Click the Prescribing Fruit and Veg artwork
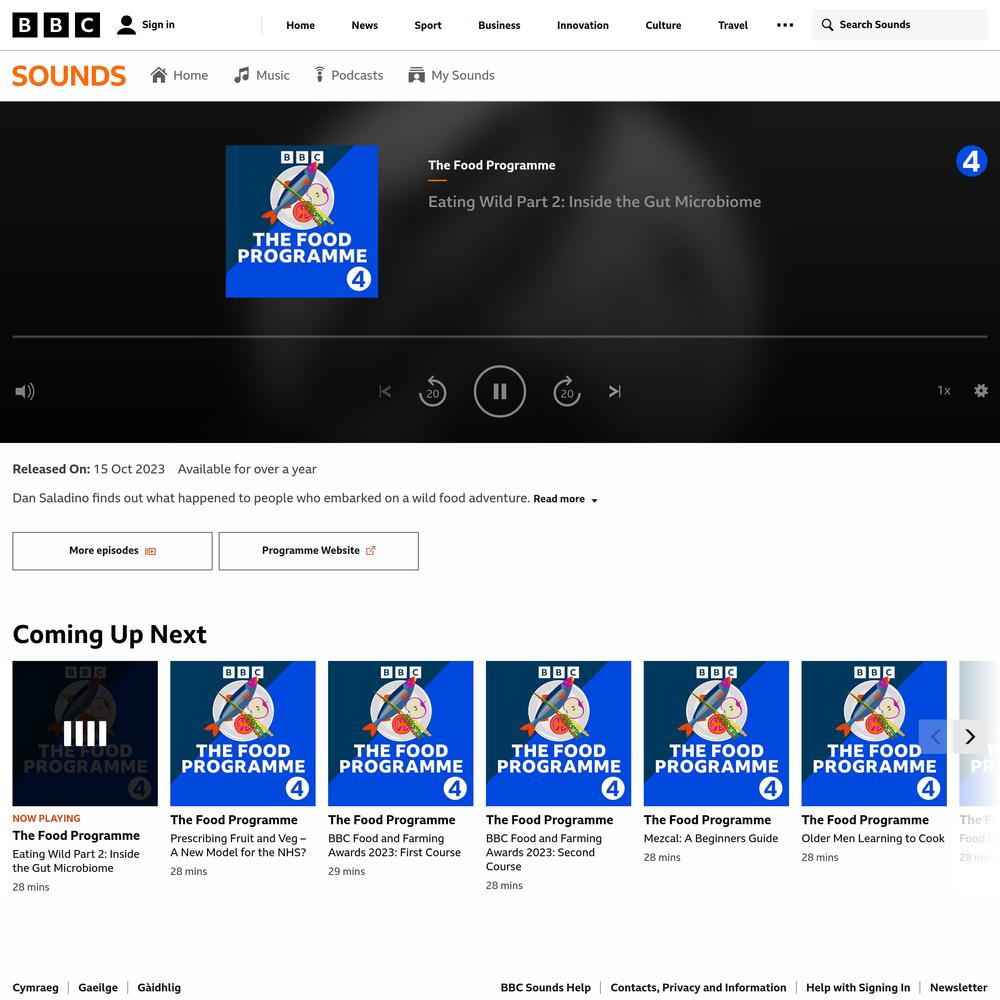The width and height of the screenshot is (1000, 1000). click(243, 733)
